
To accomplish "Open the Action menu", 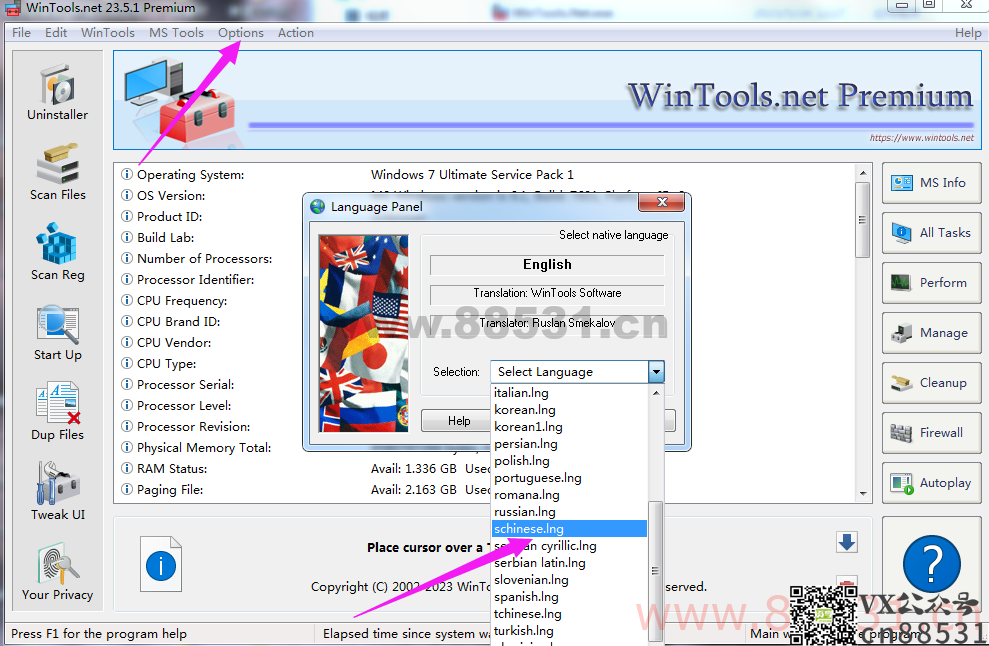I will 296,33.
